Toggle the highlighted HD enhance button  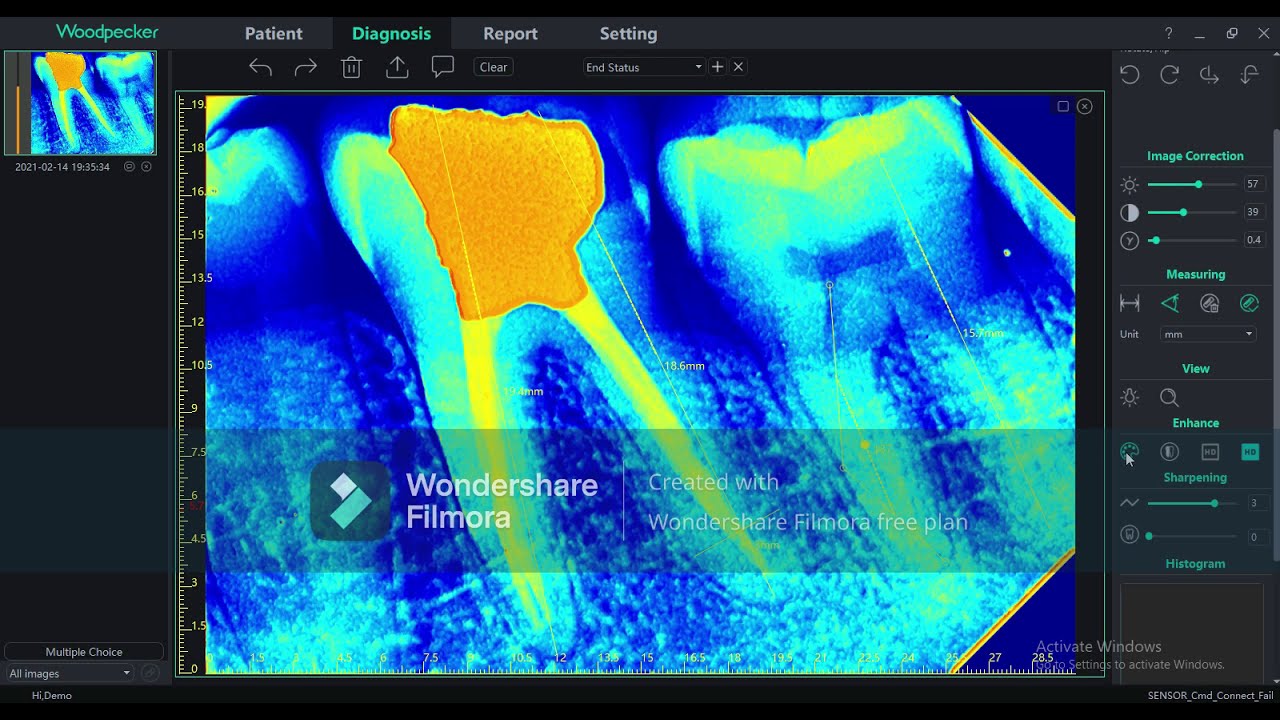click(1250, 452)
